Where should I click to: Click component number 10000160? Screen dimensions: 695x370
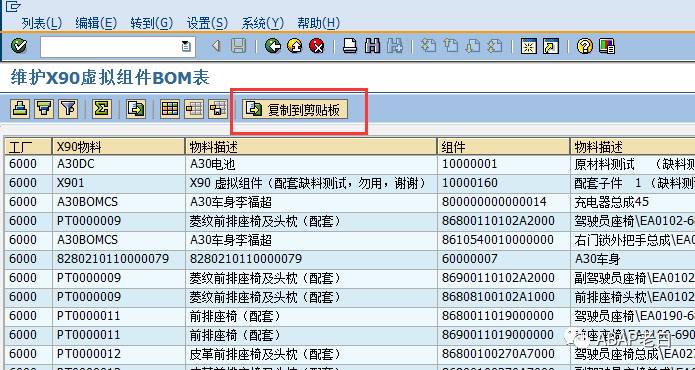469,183
